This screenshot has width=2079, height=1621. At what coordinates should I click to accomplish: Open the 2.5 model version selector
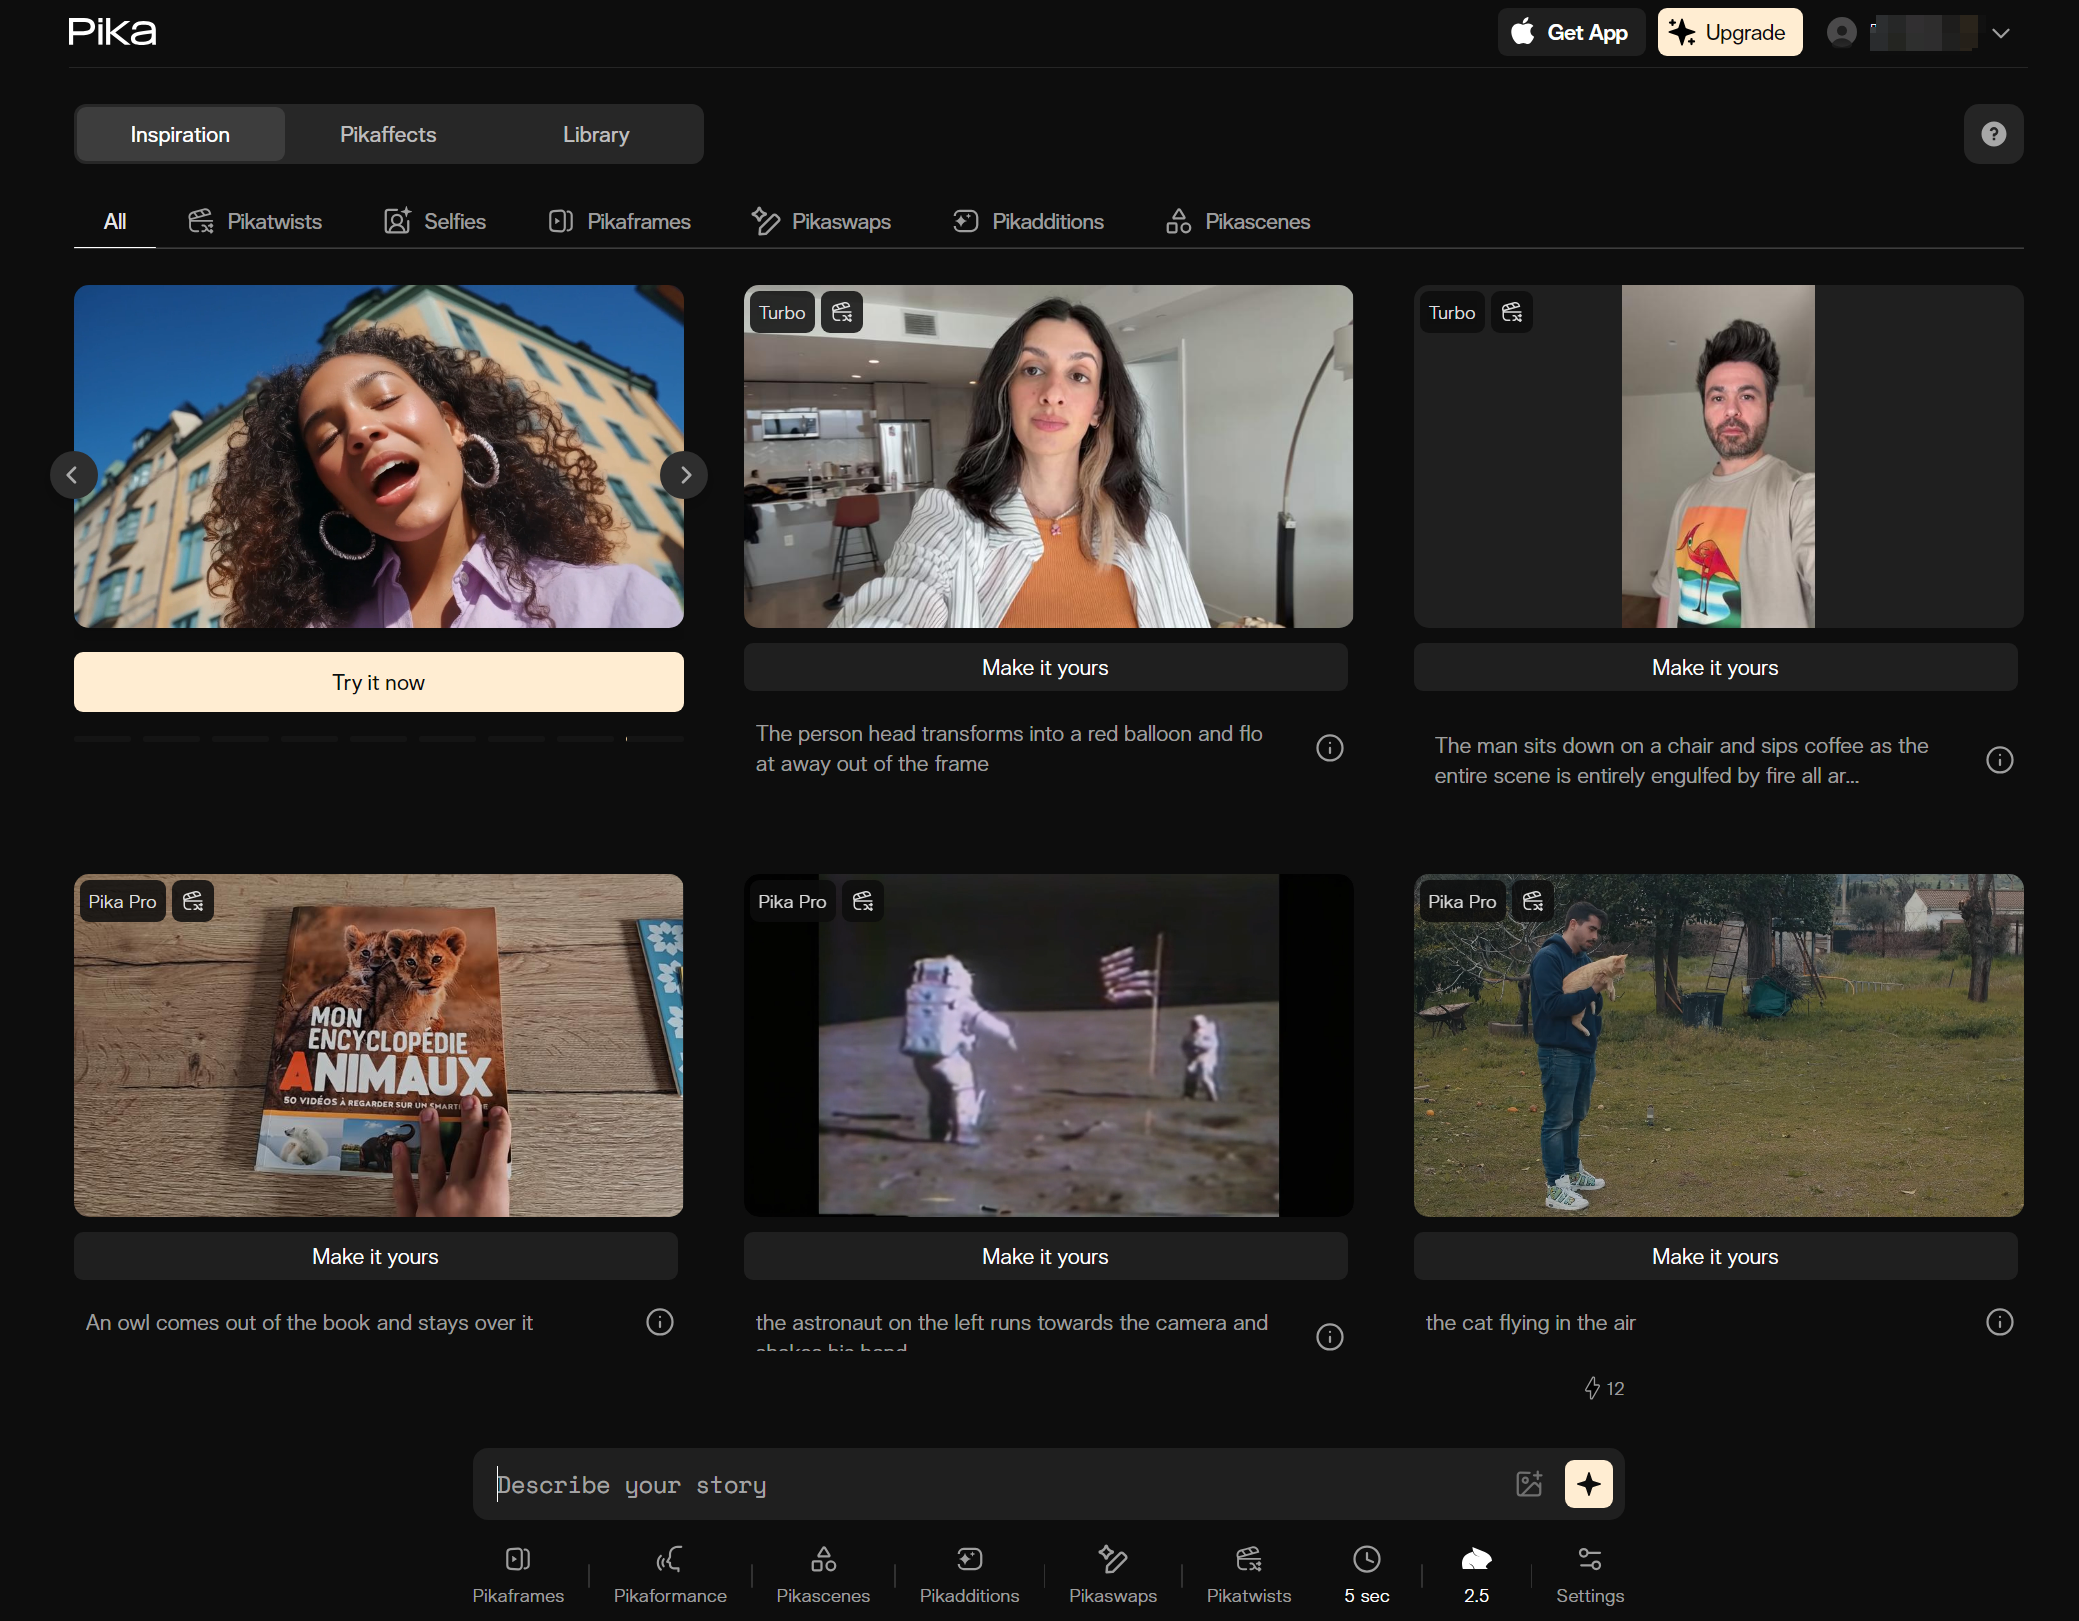pyautogui.click(x=1476, y=1573)
